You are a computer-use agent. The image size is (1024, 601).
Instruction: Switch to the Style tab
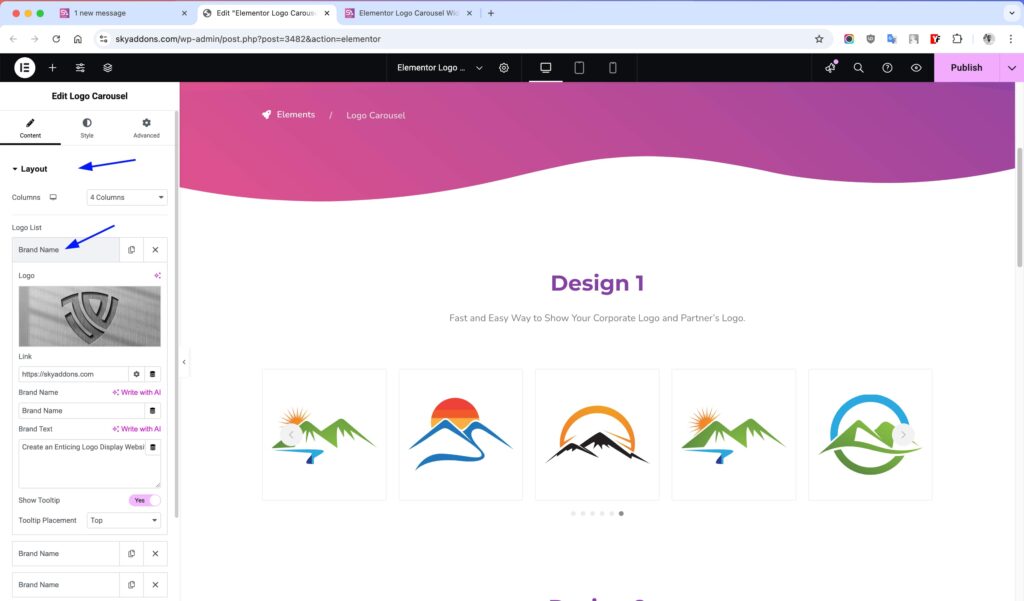coord(87,128)
